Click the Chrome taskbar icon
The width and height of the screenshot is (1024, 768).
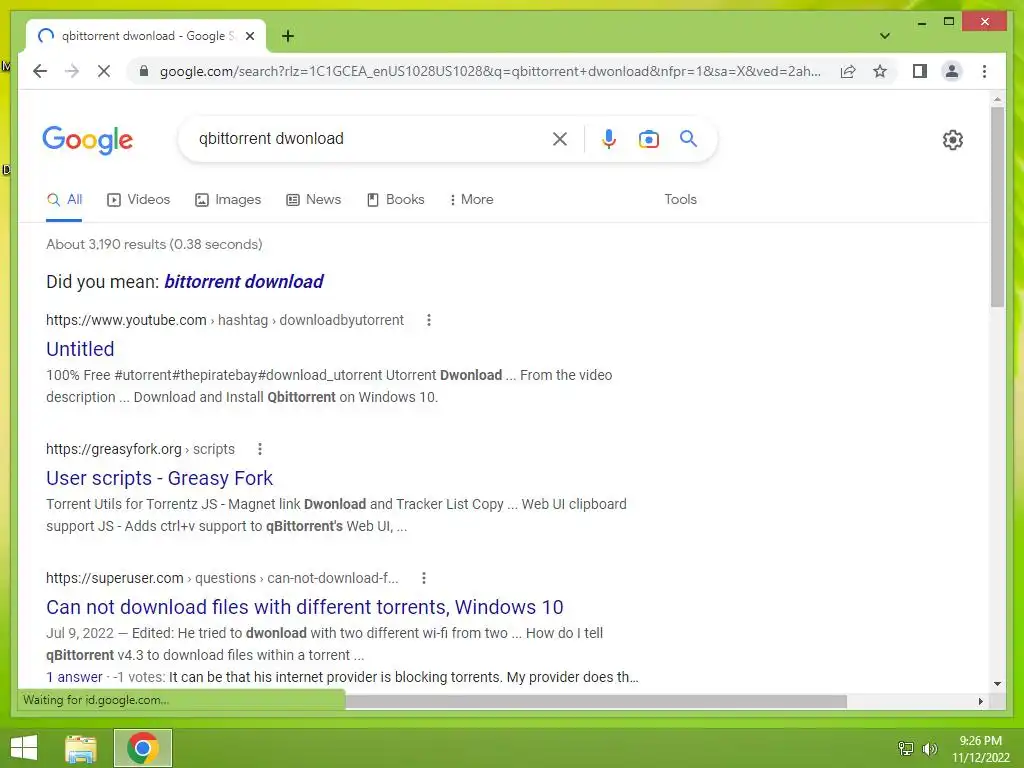pyautogui.click(x=143, y=748)
